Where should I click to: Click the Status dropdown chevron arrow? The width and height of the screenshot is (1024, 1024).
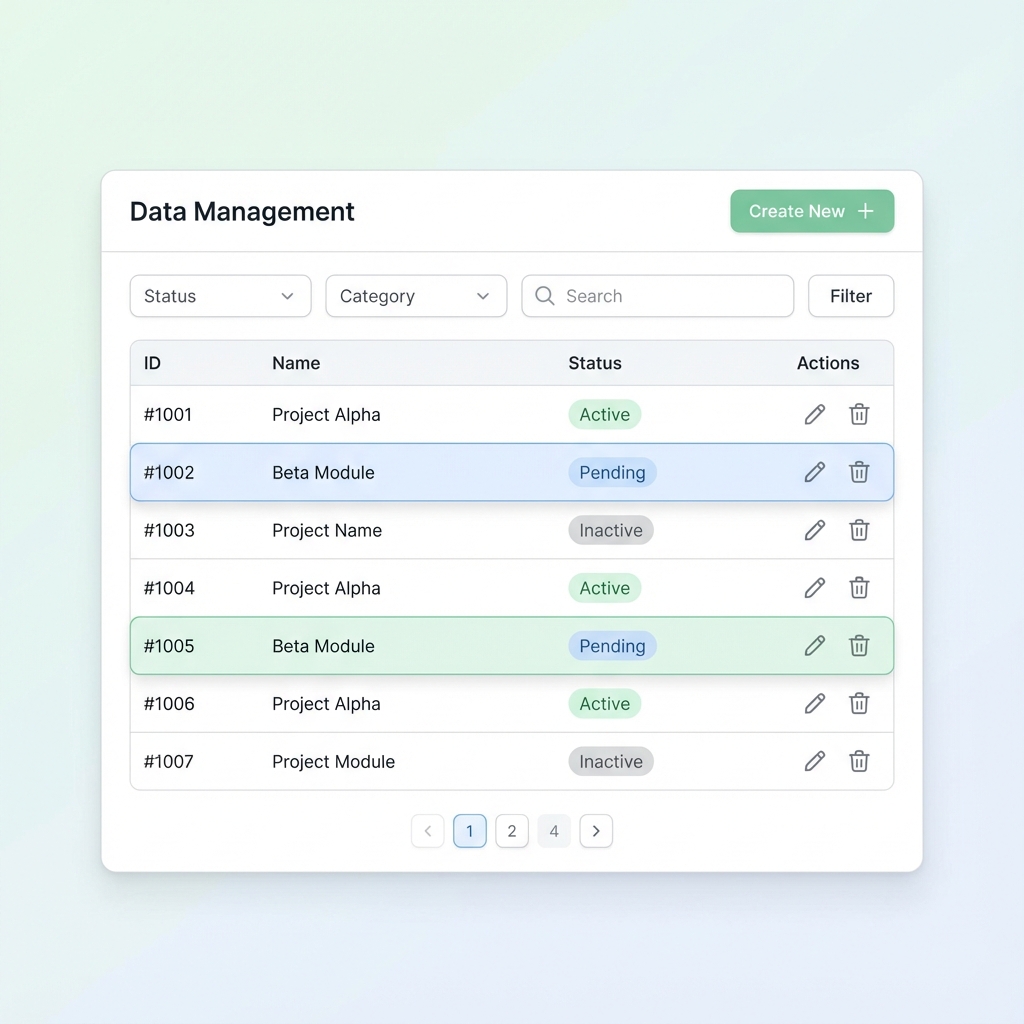(x=288, y=296)
